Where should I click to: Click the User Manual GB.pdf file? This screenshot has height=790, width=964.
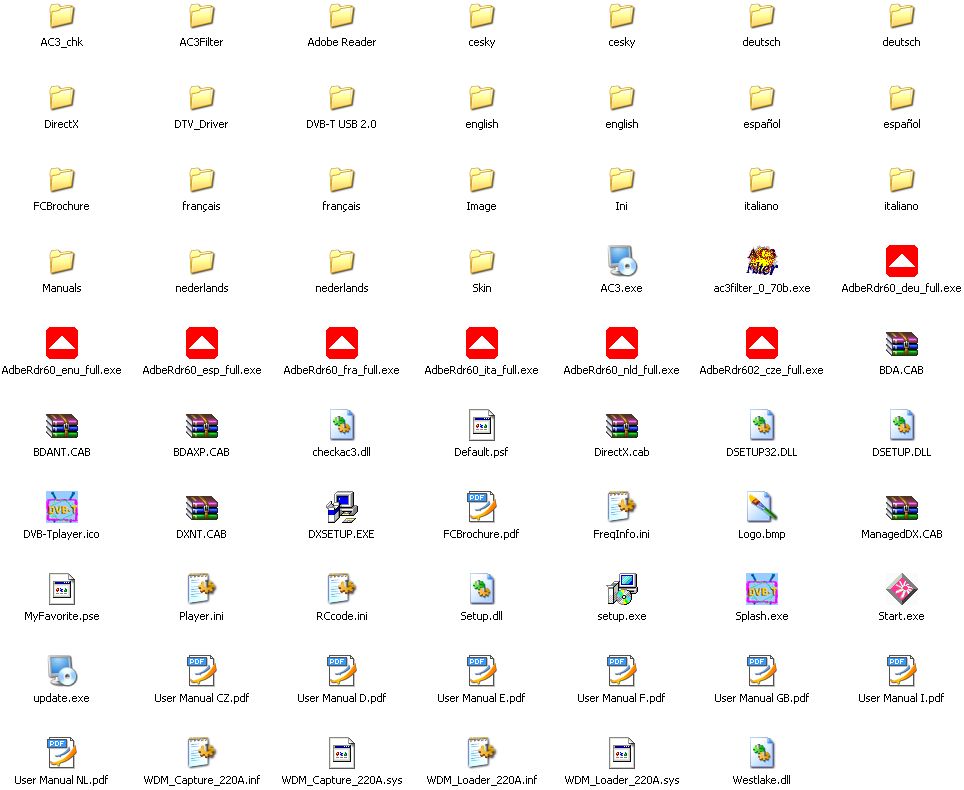761,672
